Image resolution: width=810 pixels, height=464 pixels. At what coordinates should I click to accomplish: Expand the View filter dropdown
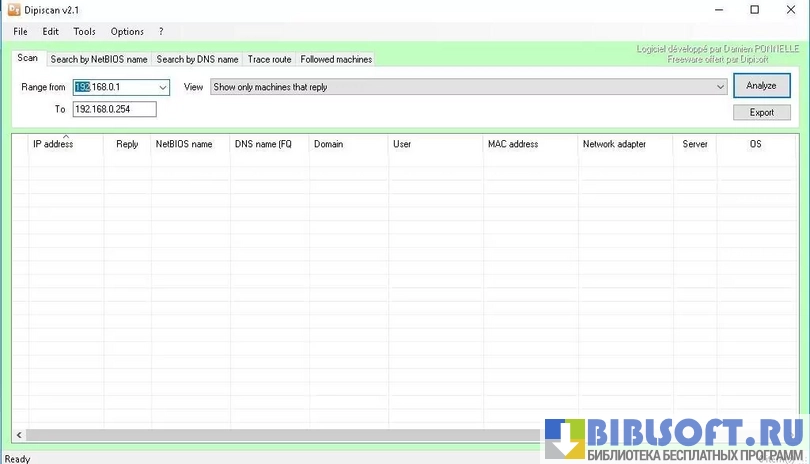pyautogui.click(x=720, y=88)
